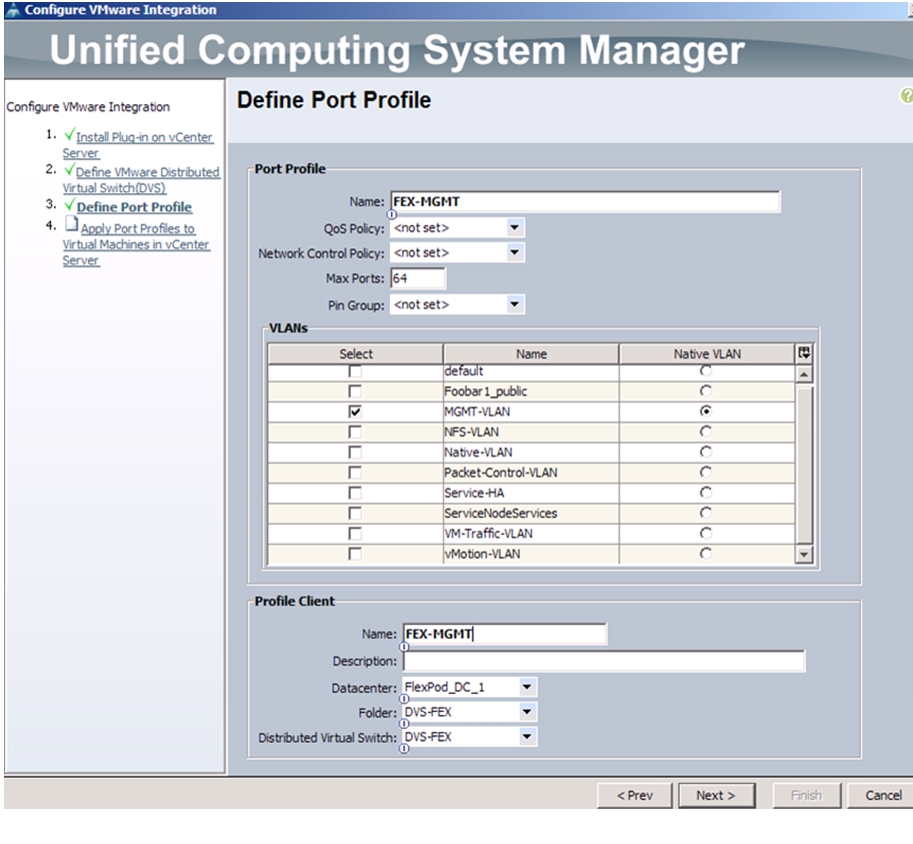
Task: Go to Apply Port Profiles to Virtual Machines step
Action: [x=136, y=244]
